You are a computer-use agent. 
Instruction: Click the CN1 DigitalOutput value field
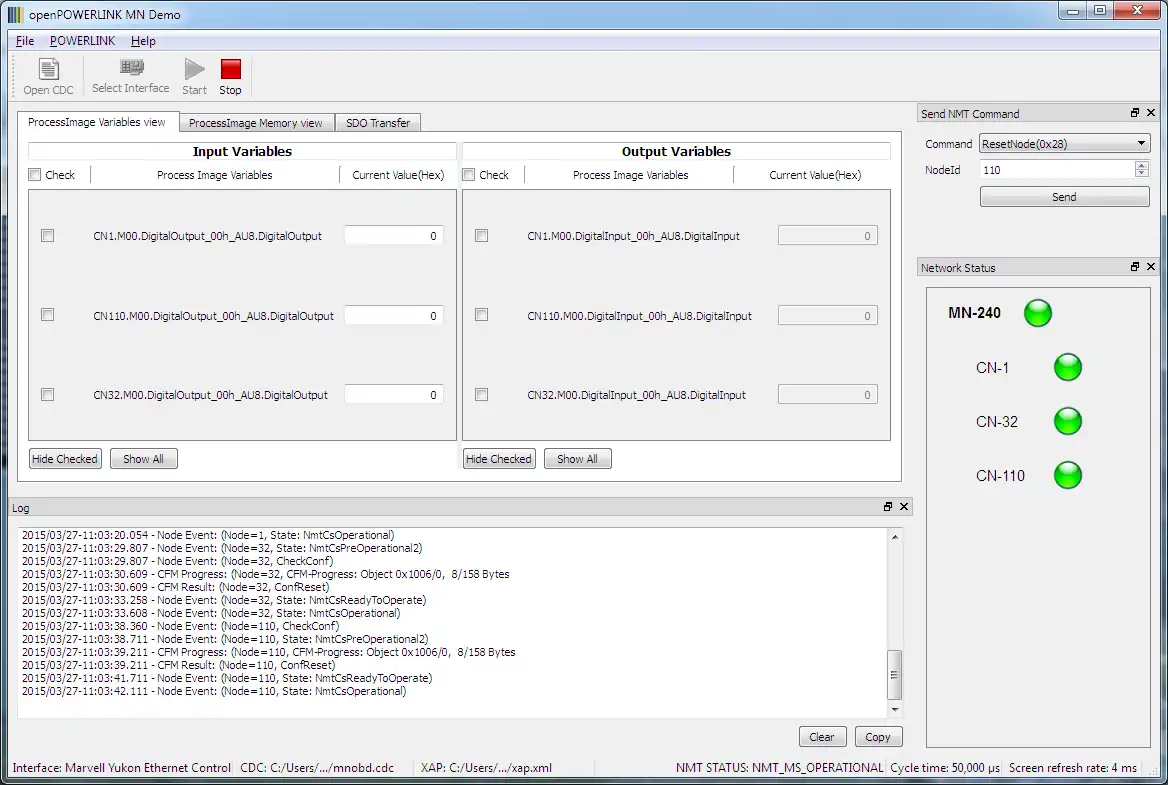[394, 235]
